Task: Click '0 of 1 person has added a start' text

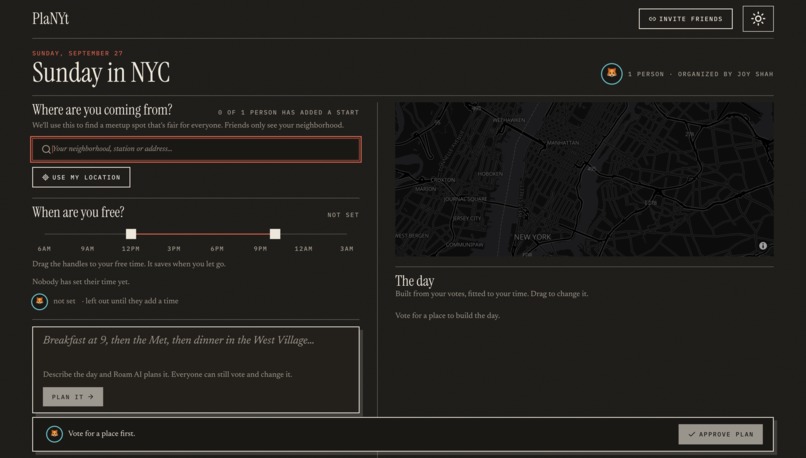Action: pos(288,112)
